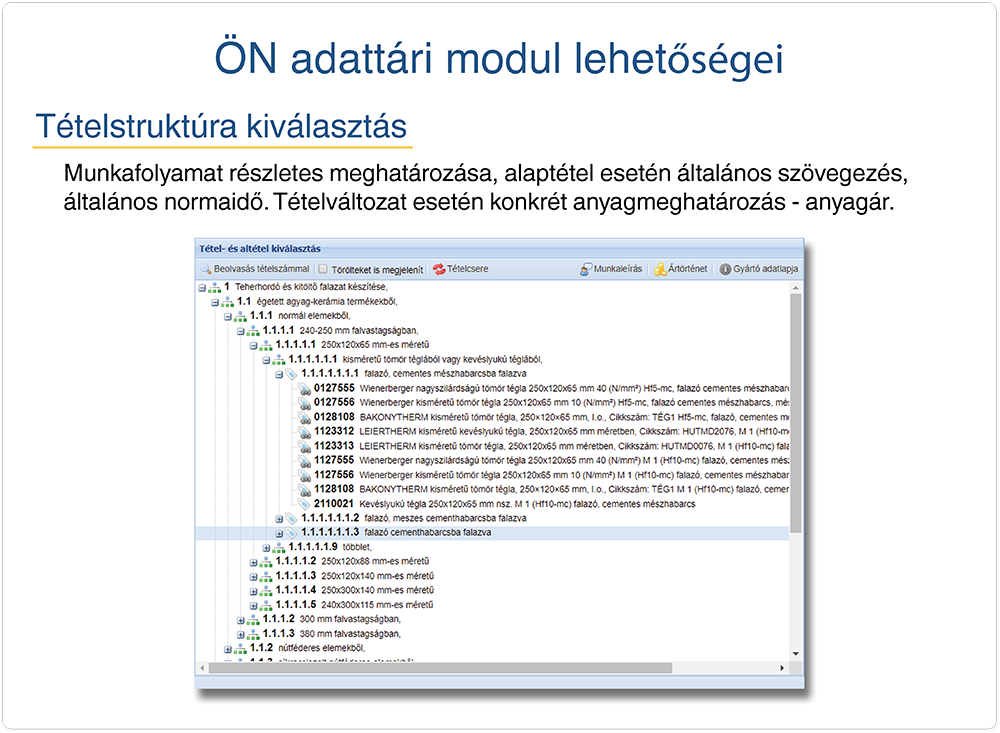Expand node 1.1.2 nútféderes elemekből

228,649
